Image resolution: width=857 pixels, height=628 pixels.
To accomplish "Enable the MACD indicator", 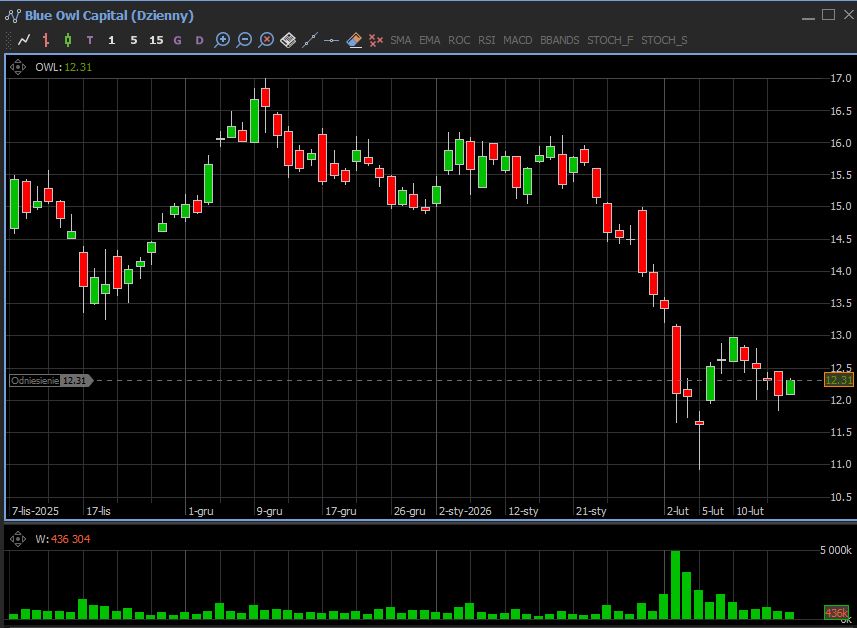I will [x=518, y=40].
